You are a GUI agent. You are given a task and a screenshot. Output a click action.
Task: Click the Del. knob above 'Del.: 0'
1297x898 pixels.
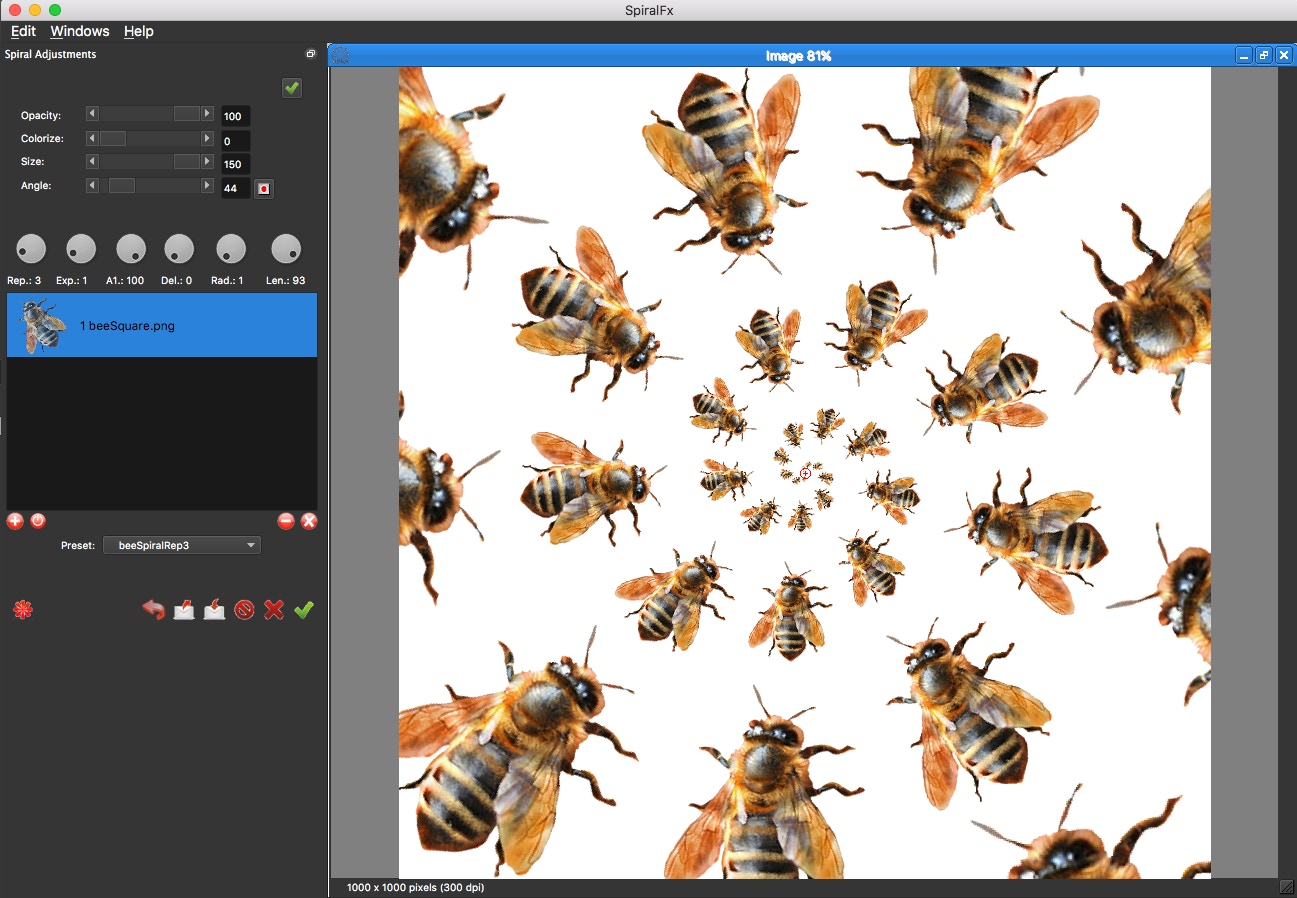pyautogui.click(x=179, y=248)
